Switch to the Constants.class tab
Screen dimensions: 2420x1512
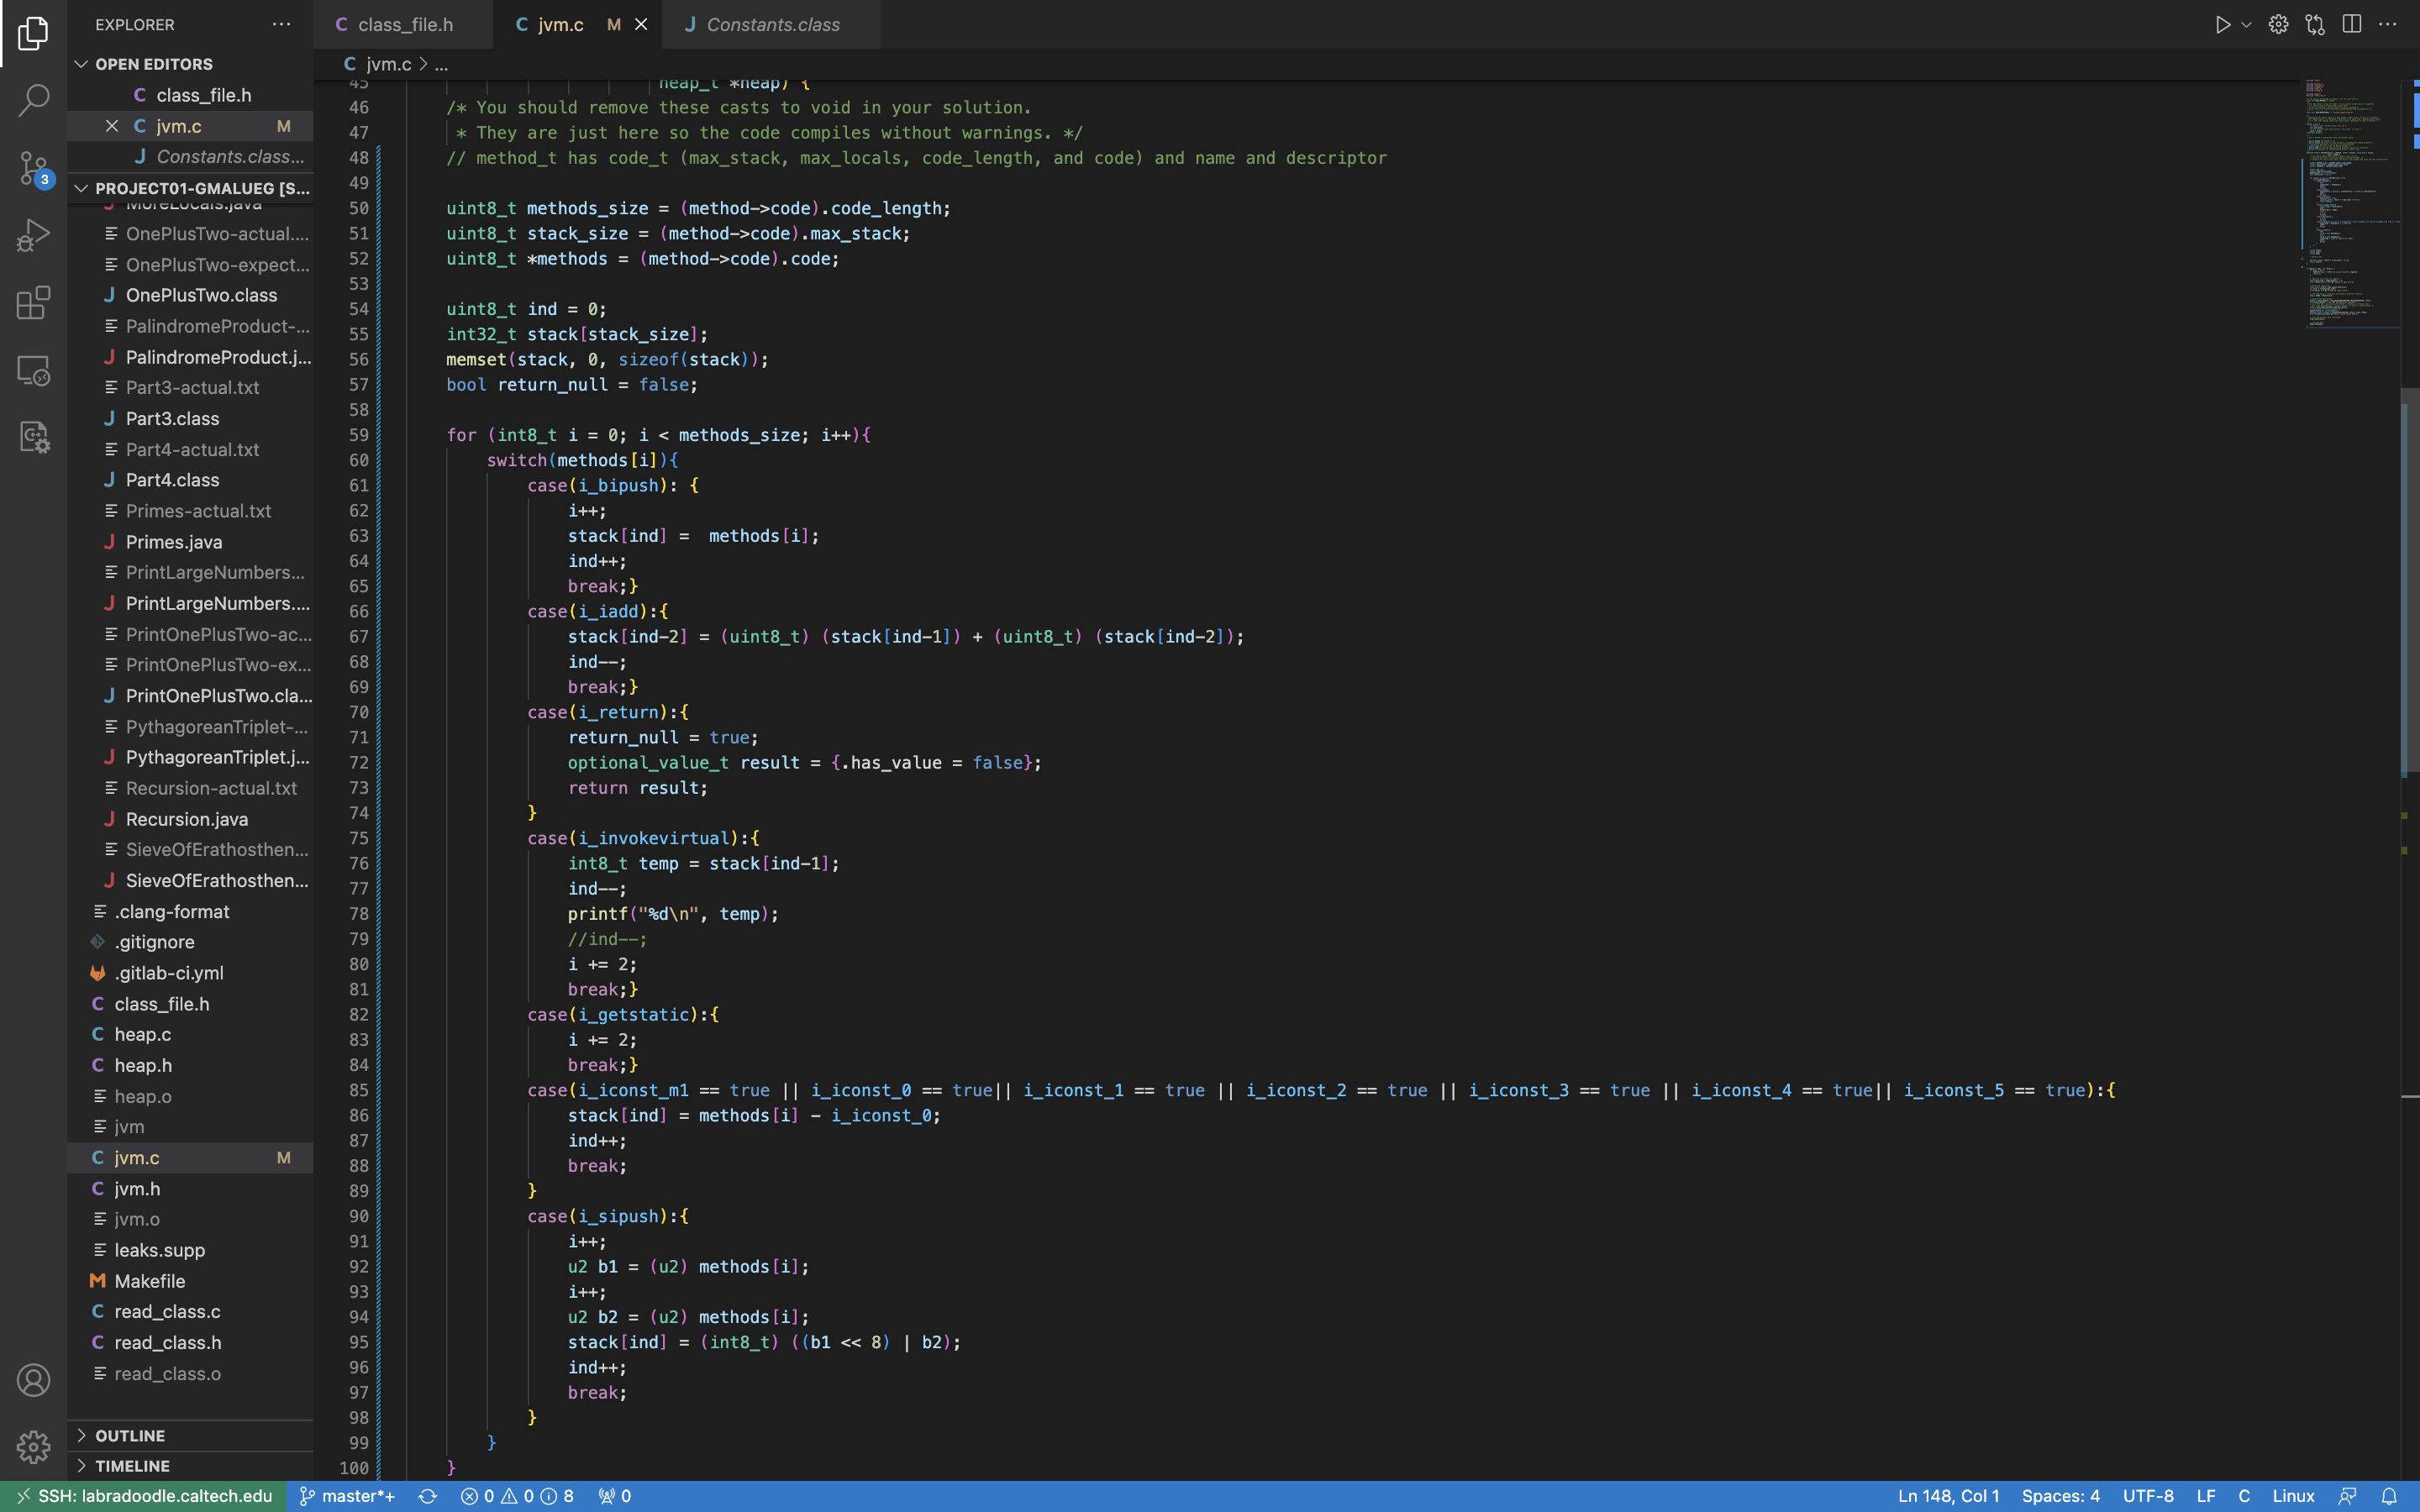click(x=772, y=25)
